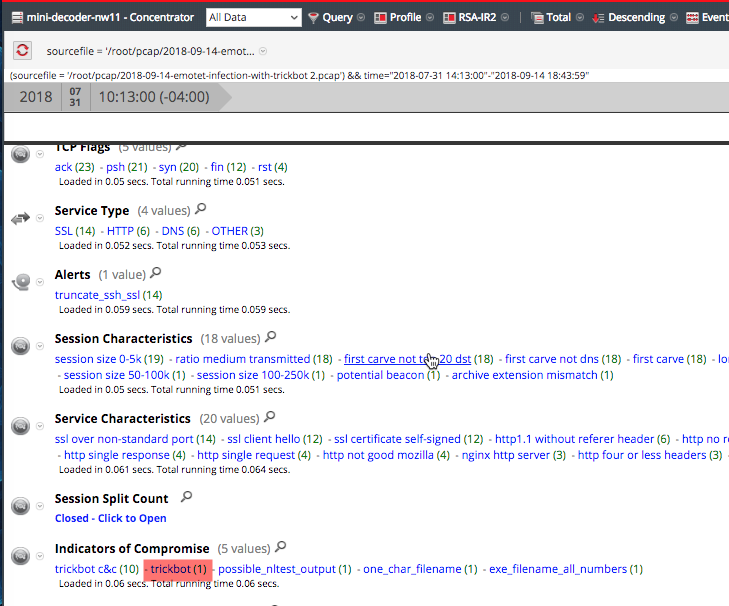Open closed Session Split Count via Click to Open

point(111,518)
